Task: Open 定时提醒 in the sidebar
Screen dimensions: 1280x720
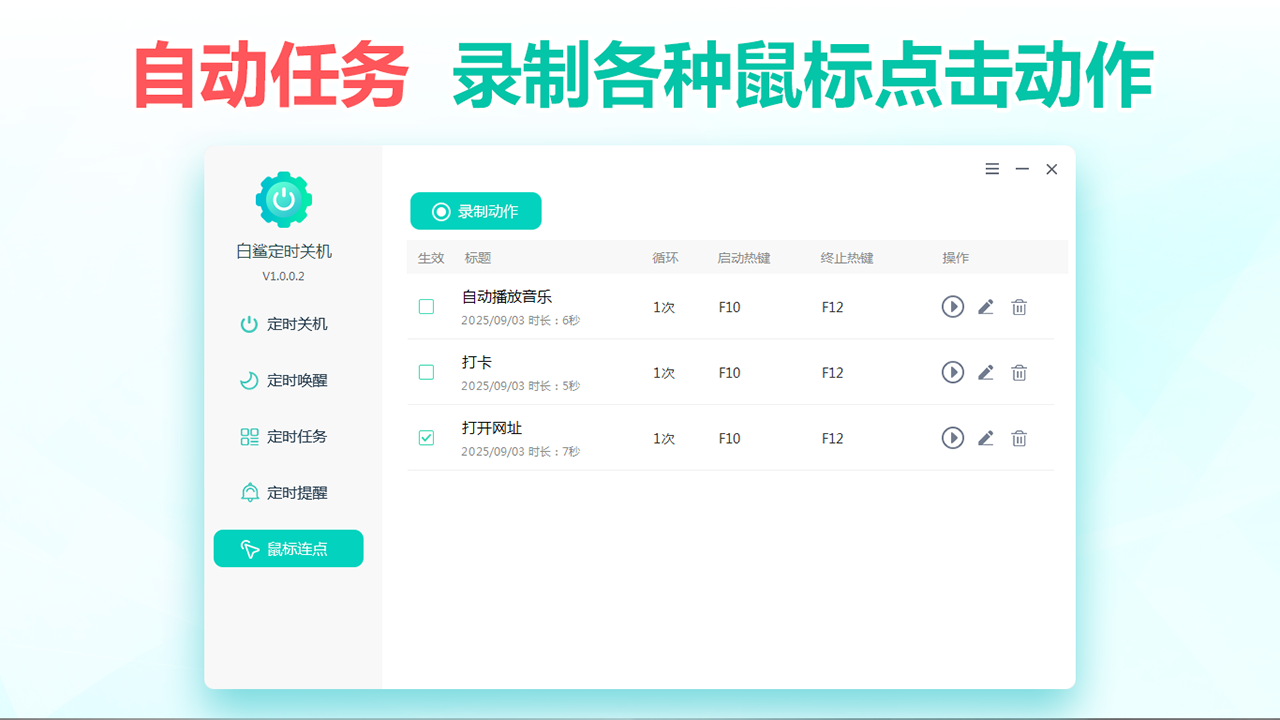Action: tap(285, 493)
